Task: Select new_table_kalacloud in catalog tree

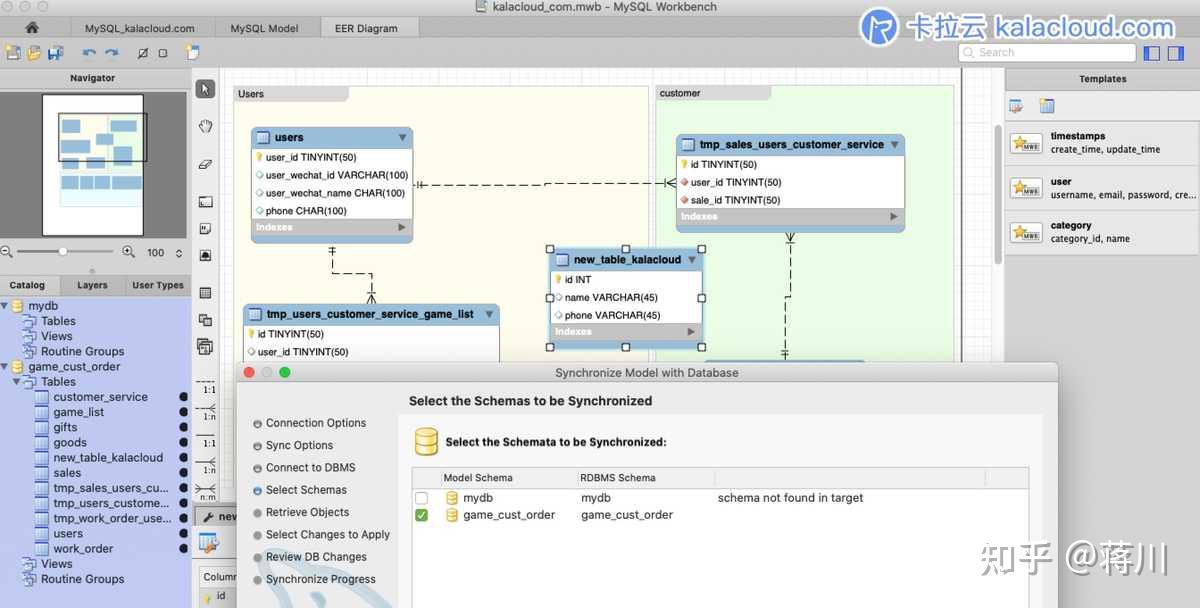Action: 108,458
